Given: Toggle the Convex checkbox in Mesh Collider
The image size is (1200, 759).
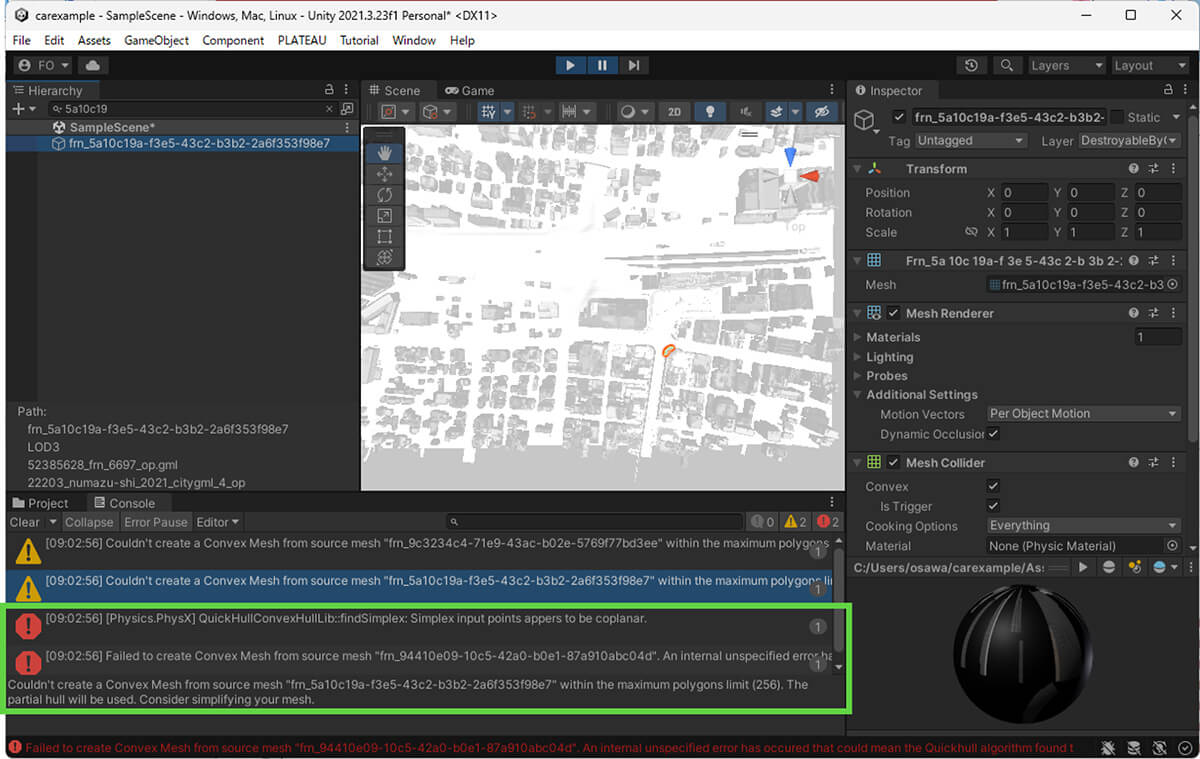Looking at the screenshot, I should 993,487.
